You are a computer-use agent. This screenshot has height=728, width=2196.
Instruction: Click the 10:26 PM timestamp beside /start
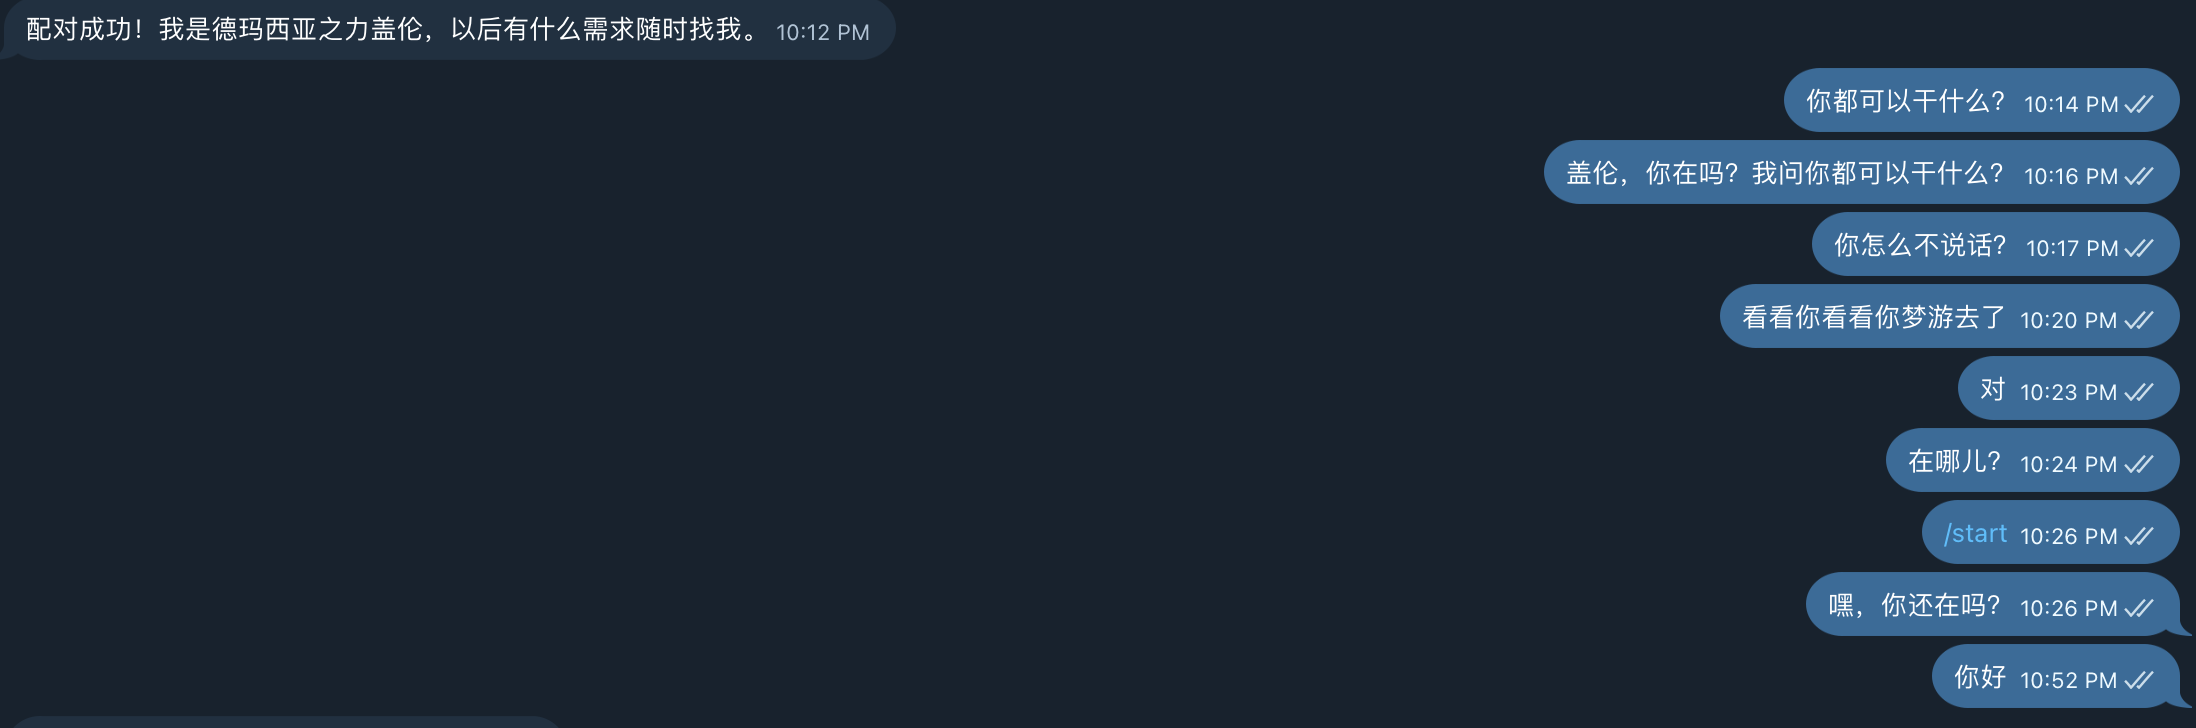tap(2068, 536)
